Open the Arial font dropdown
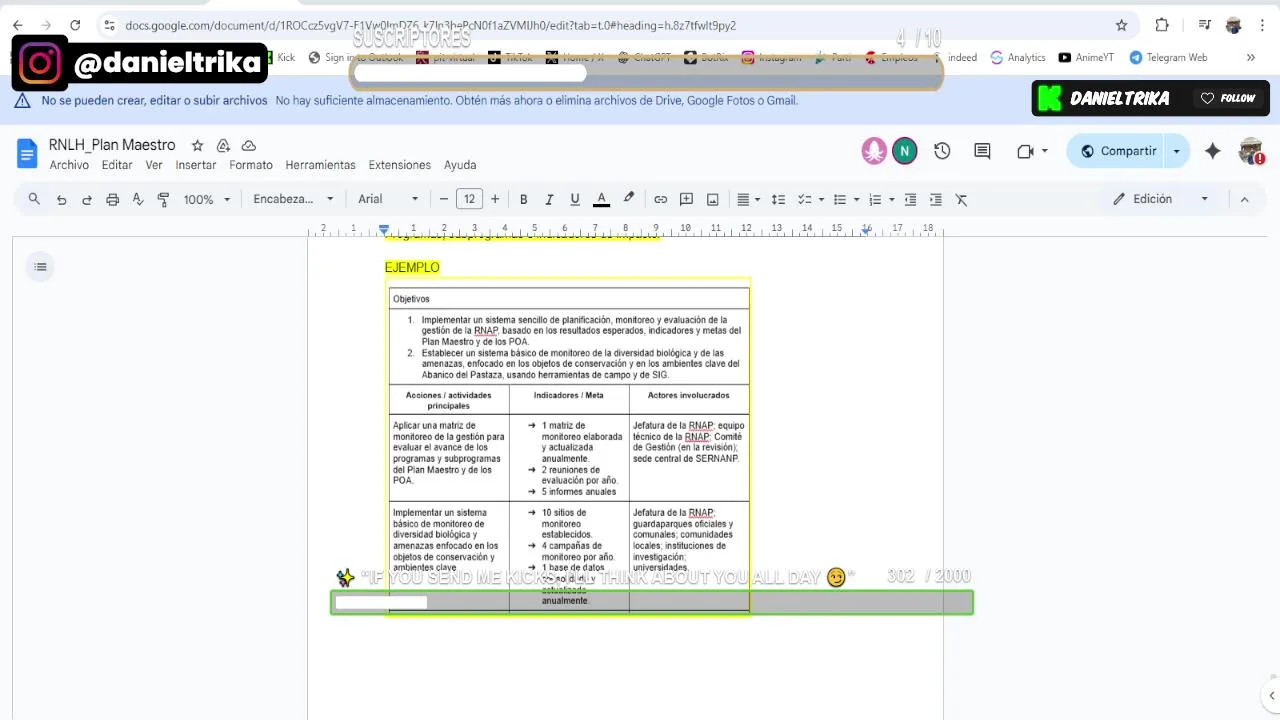1280x720 pixels. (388, 199)
